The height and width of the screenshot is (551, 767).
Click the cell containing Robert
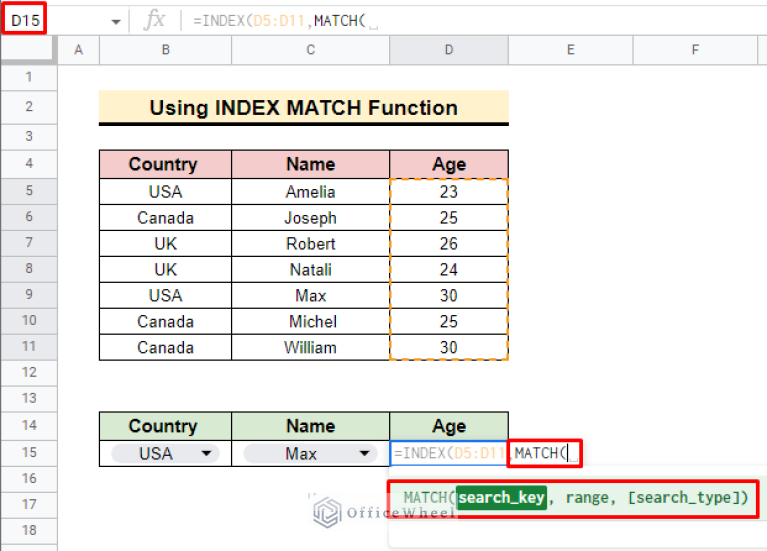(x=311, y=243)
